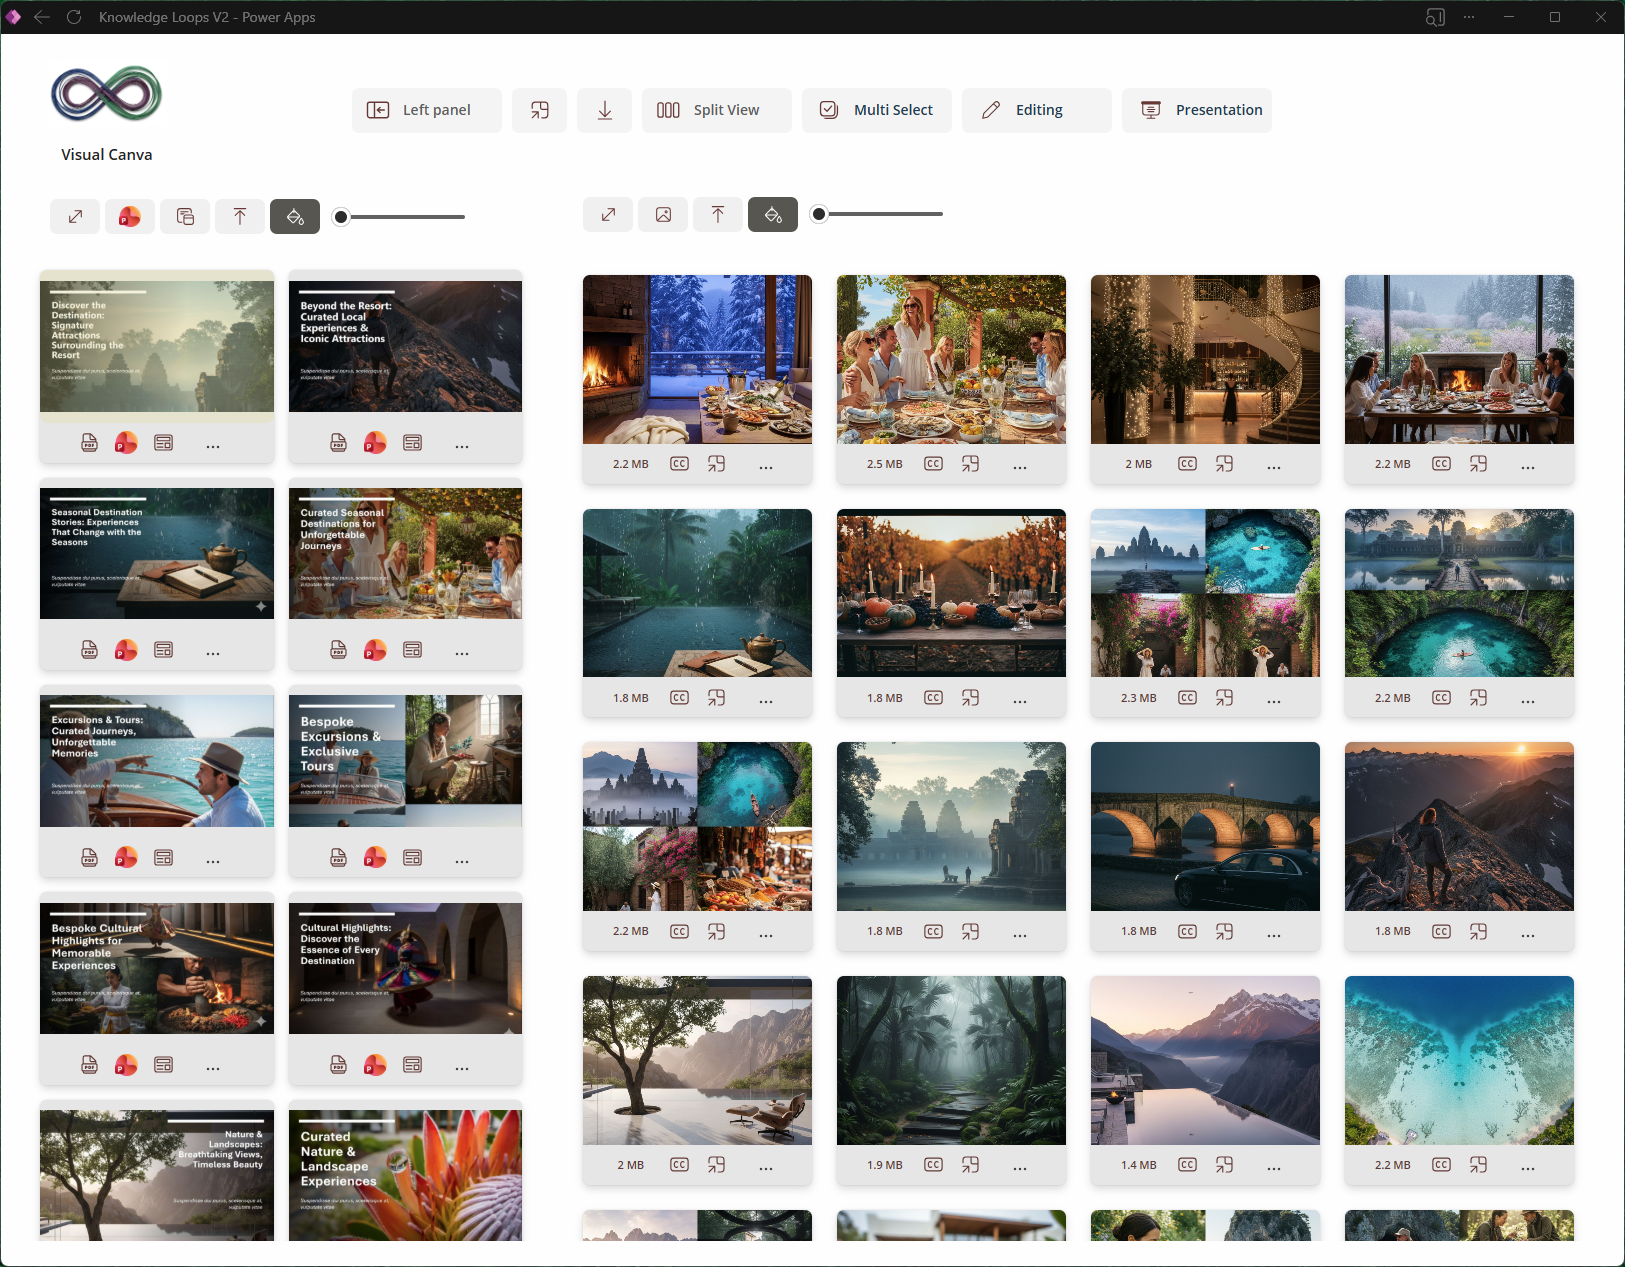Click CC icon under the 1.4 MB mountain lake image
The width and height of the screenshot is (1625, 1267).
1187,1165
